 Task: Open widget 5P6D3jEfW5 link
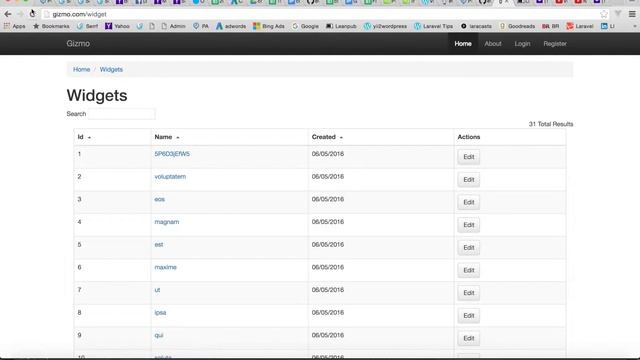coord(172,154)
